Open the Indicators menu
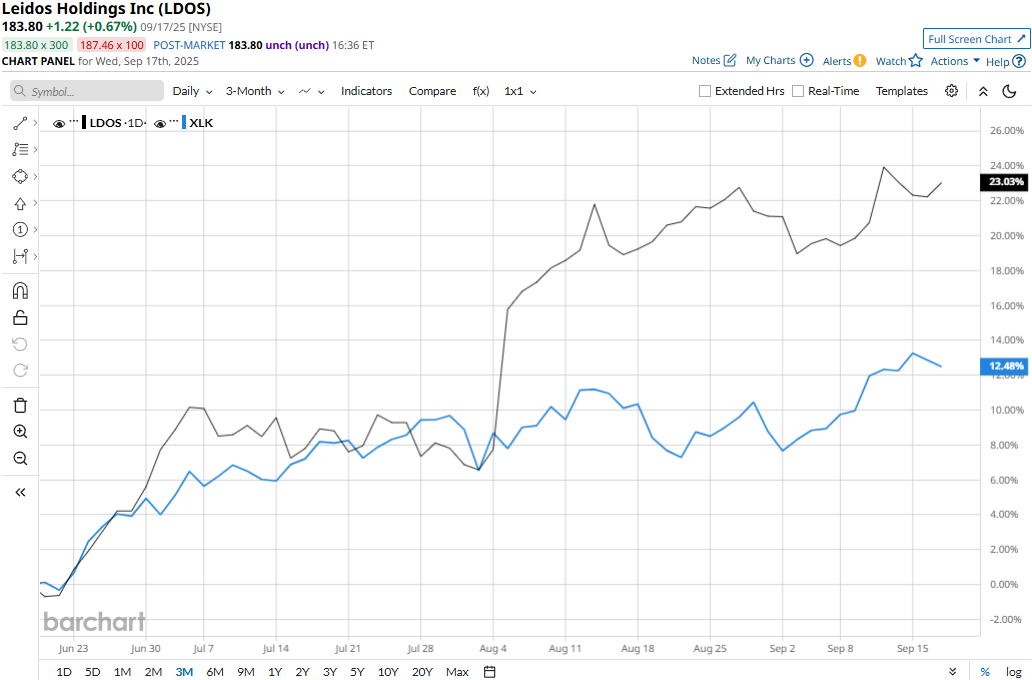The height and width of the screenshot is (680, 1032). [366, 91]
